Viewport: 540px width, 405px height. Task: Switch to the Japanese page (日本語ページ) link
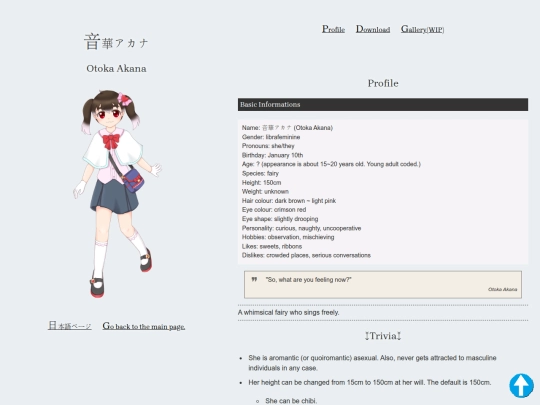[70, 326]
